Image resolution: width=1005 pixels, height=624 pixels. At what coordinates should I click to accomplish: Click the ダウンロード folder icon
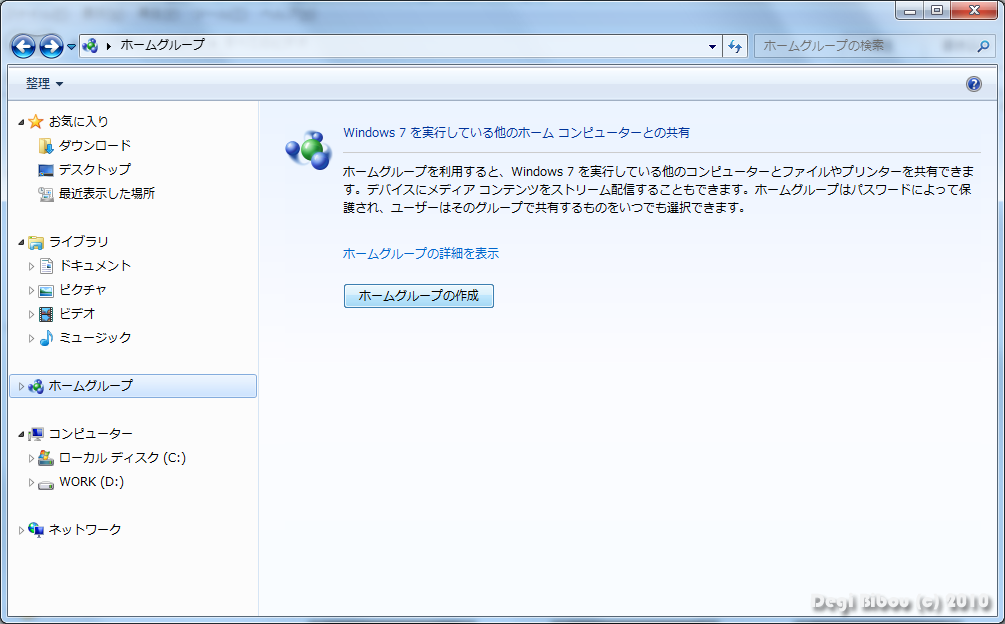coord(46,146)
